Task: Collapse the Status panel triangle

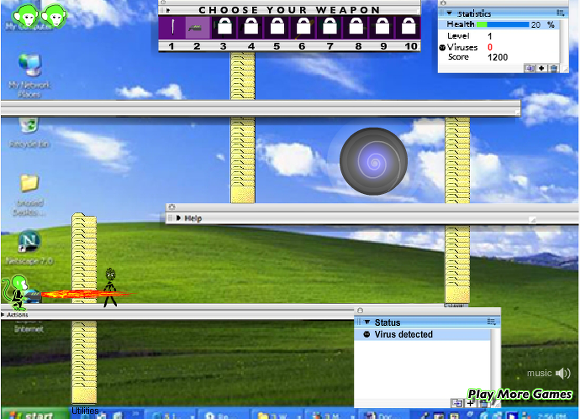Action: coord(367,322)
